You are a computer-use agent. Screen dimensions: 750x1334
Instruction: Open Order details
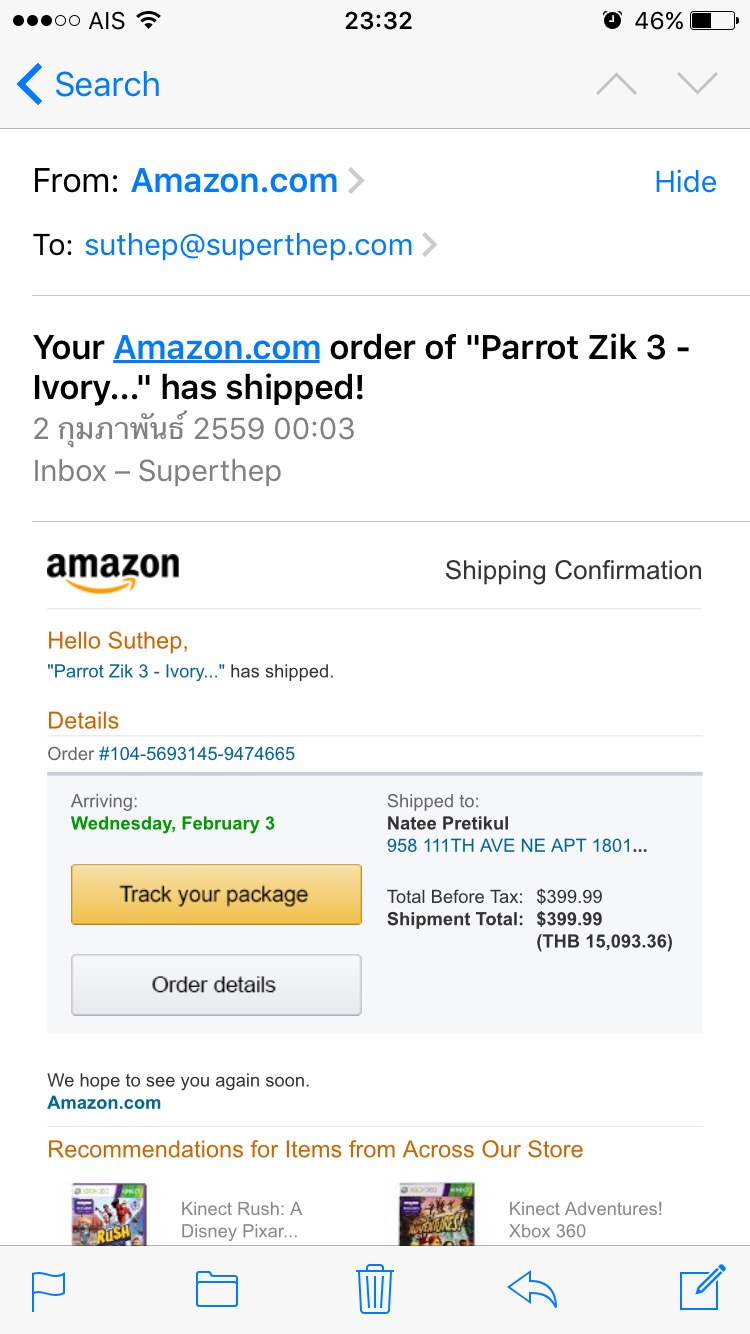(216, 985)
